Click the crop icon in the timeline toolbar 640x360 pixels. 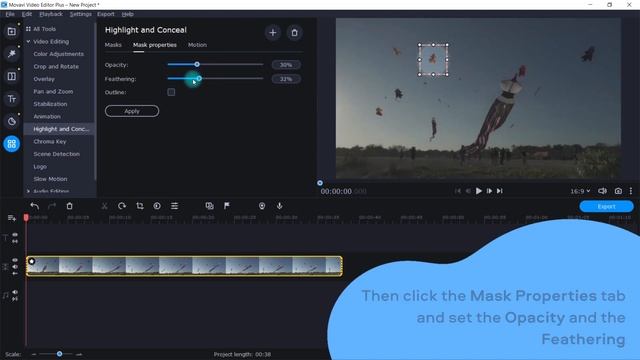[x=140, y=206]
